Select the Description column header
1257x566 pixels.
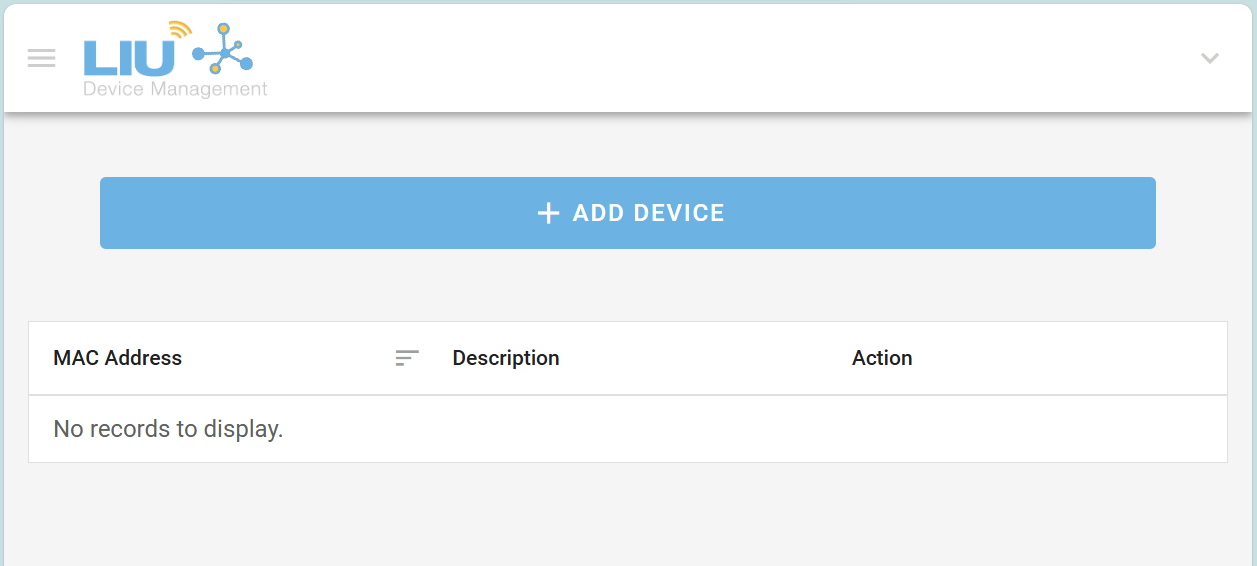506,358
